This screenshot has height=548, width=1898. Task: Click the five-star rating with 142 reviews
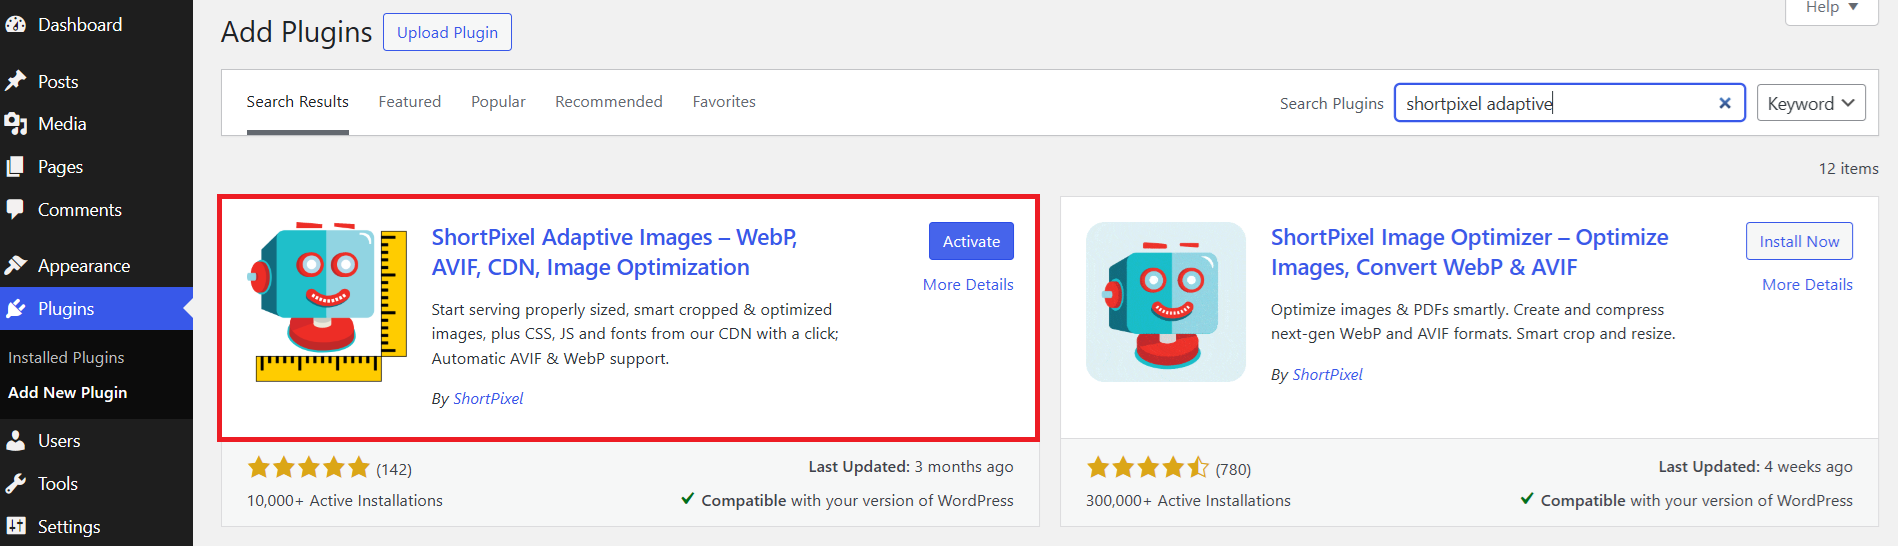[x=309, y=468]
